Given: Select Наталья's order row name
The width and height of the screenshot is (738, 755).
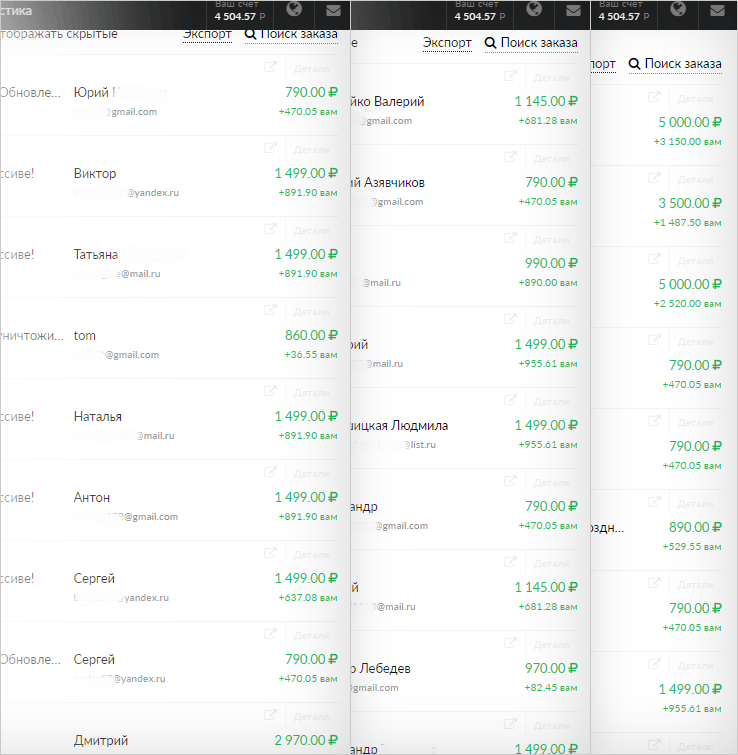Looking at the screenshot, I should pos(98,416).
